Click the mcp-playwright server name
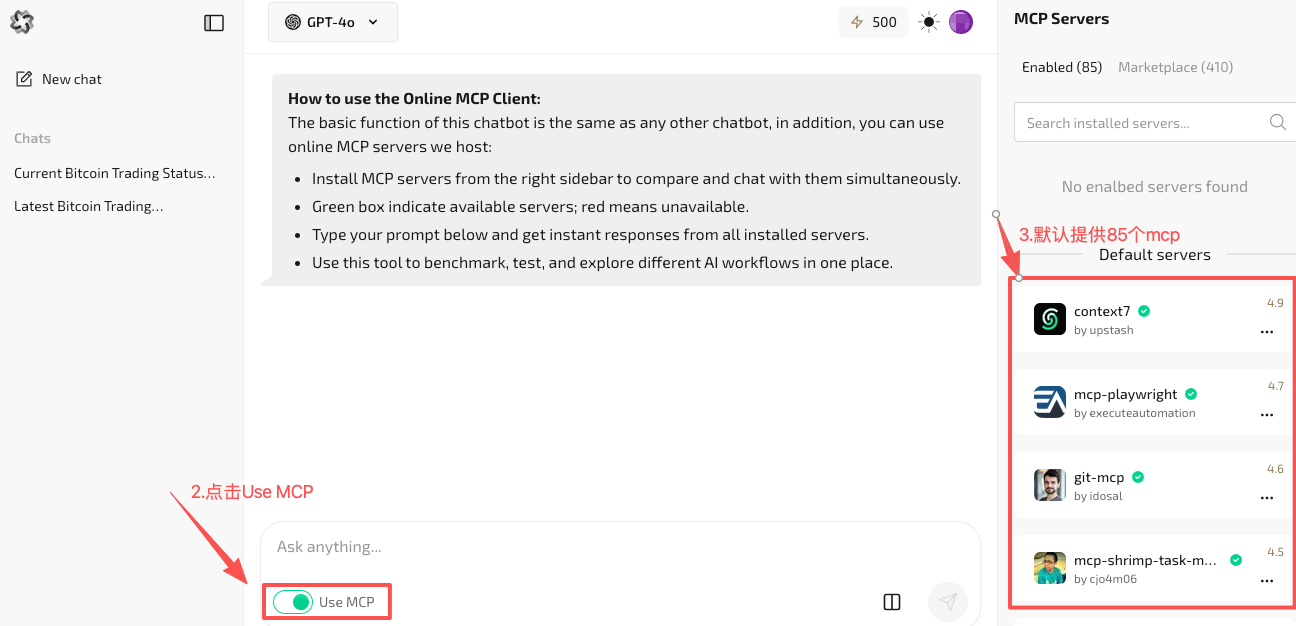 pos(1126,394)
